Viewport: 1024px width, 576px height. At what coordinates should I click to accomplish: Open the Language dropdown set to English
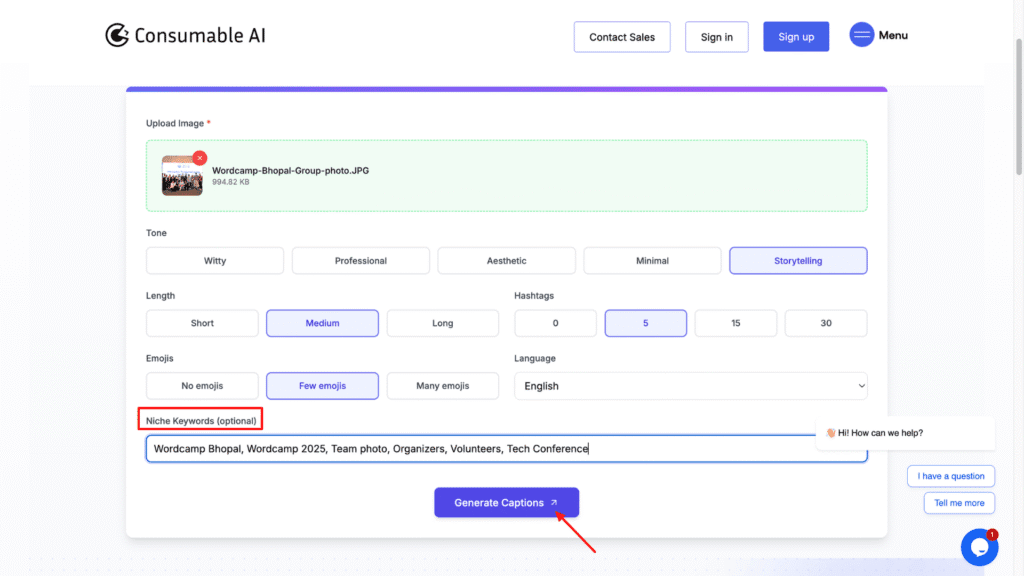pos(691,386)
